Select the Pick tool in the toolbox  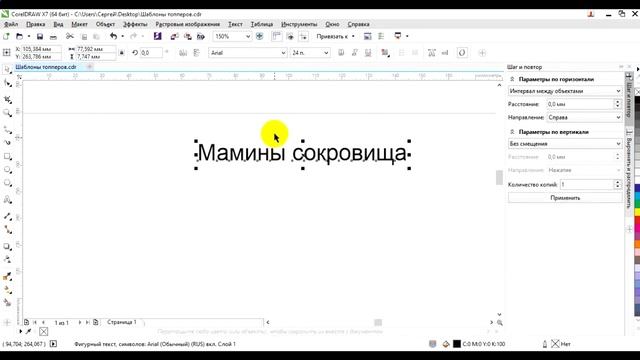click(7, 70)
